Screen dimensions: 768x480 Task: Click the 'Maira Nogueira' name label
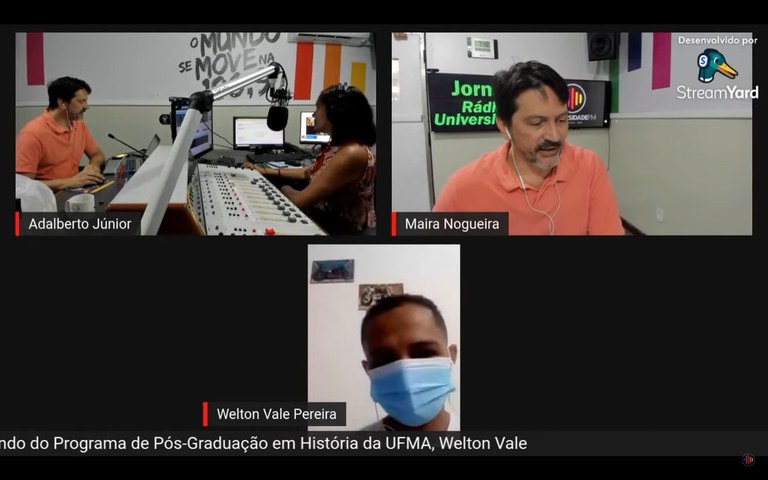pyautogui.click(x=450, y=224)
